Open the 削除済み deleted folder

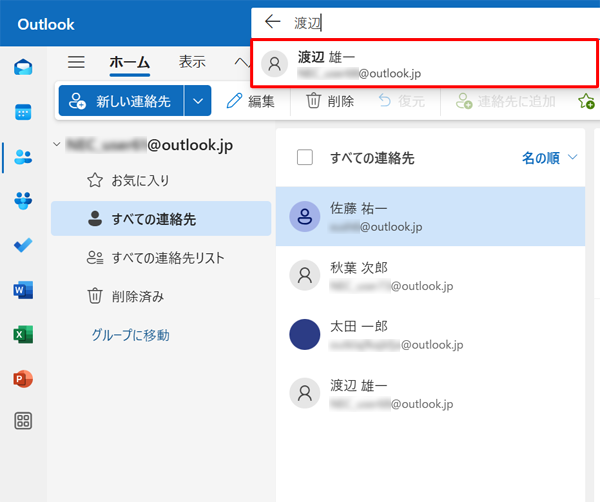tap(161, 296)
